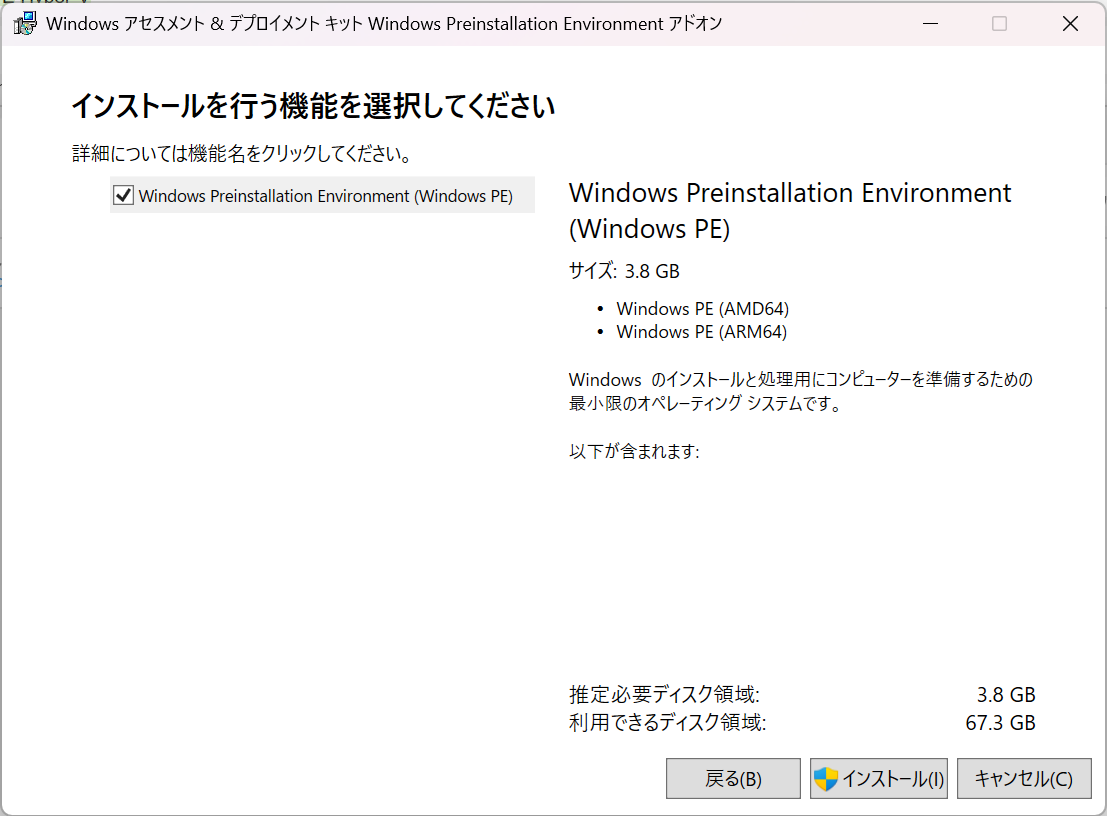
Task: Click the Windows PE (ARM64) list item
Action: pyautogui.click(x=700, y=331)
